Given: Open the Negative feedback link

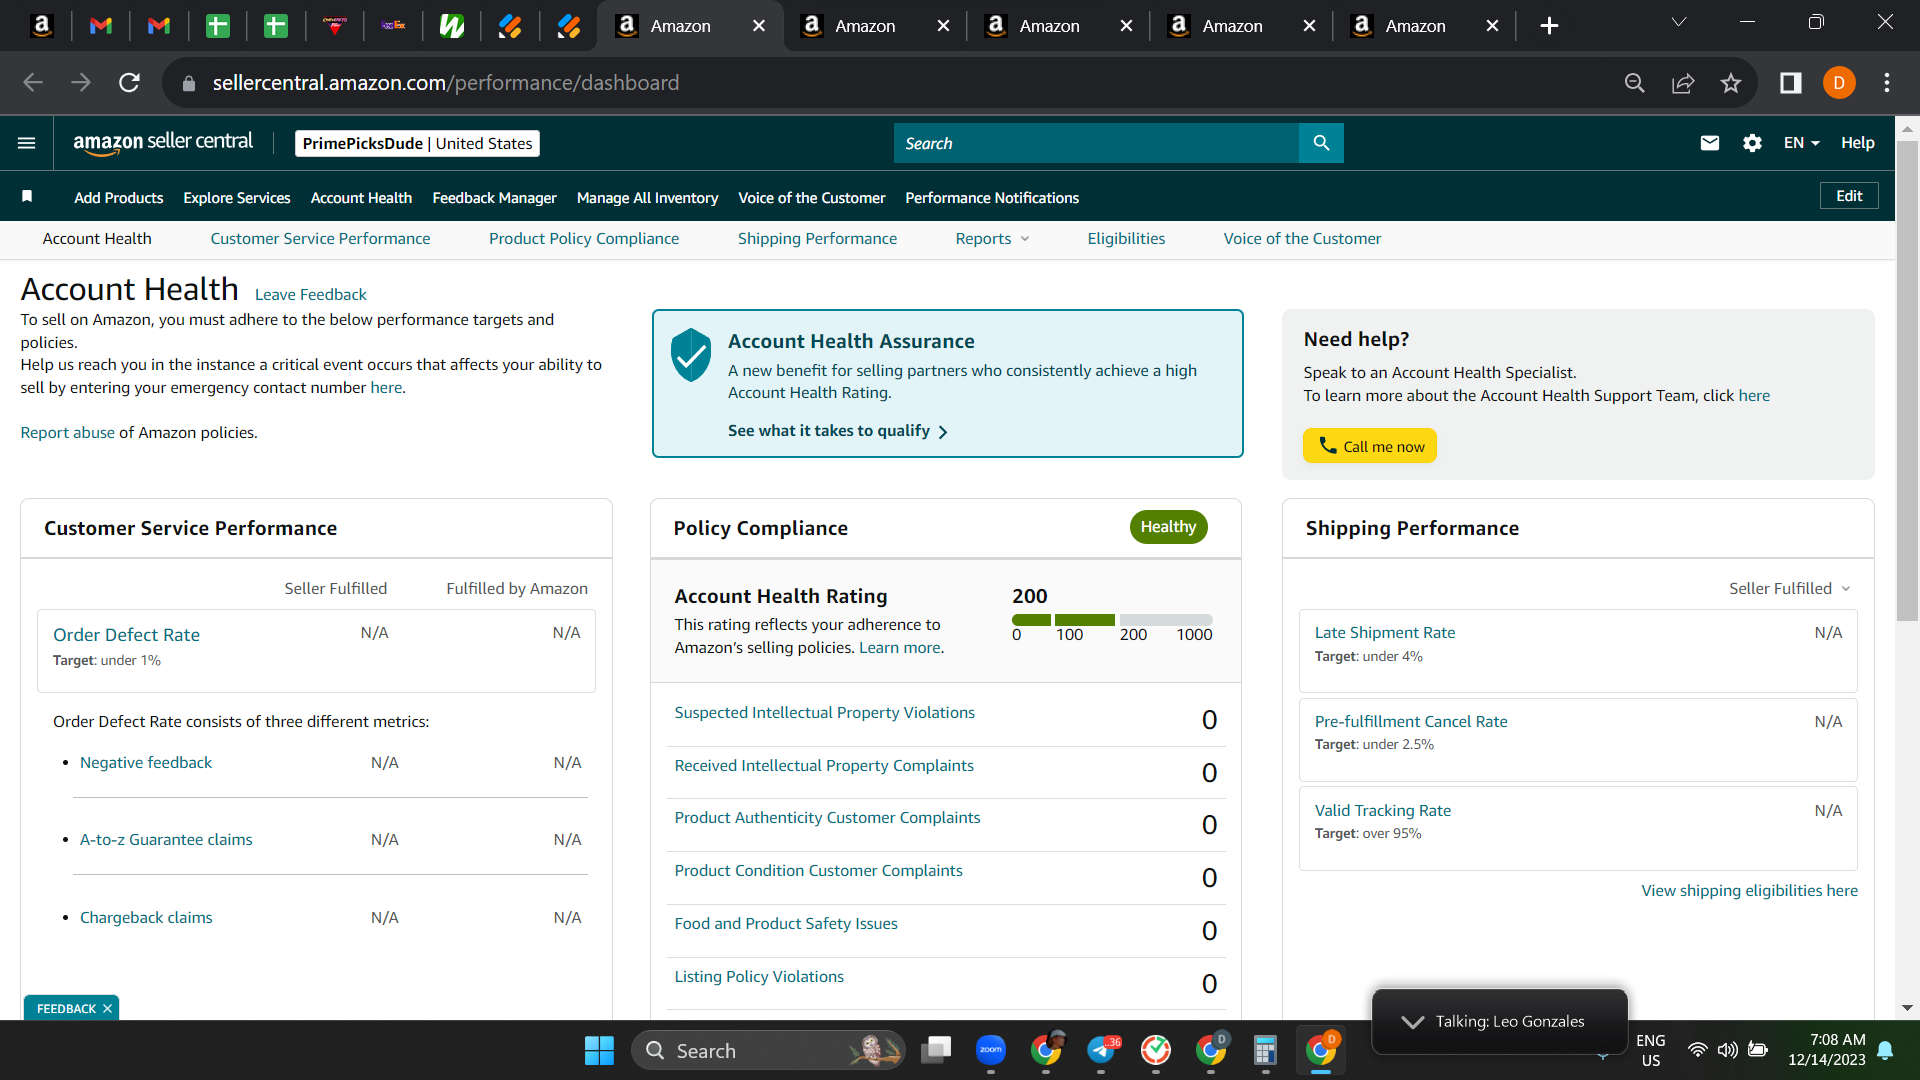Looking at the screenshot, I should pos(146,763).
